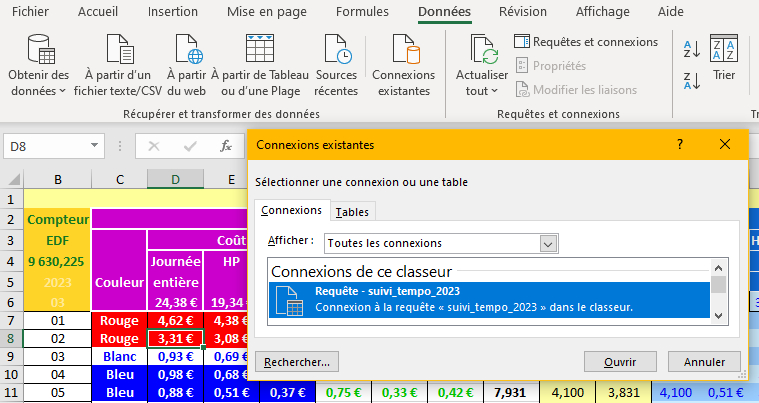The height and width of the screenshot is (403, 759).
Task: Click the dialog help question mark
Action: click(x=681, y=144)
